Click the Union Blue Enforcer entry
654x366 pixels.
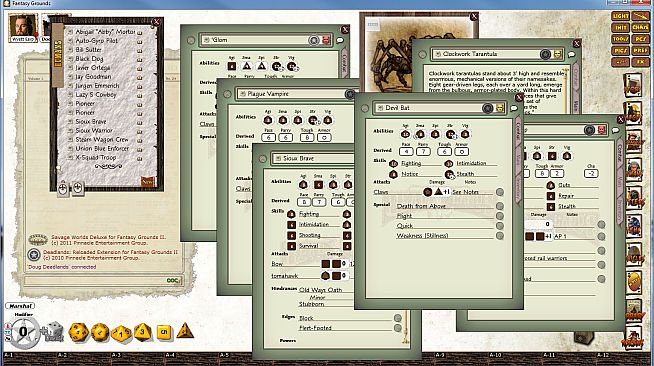click(102, 149)
